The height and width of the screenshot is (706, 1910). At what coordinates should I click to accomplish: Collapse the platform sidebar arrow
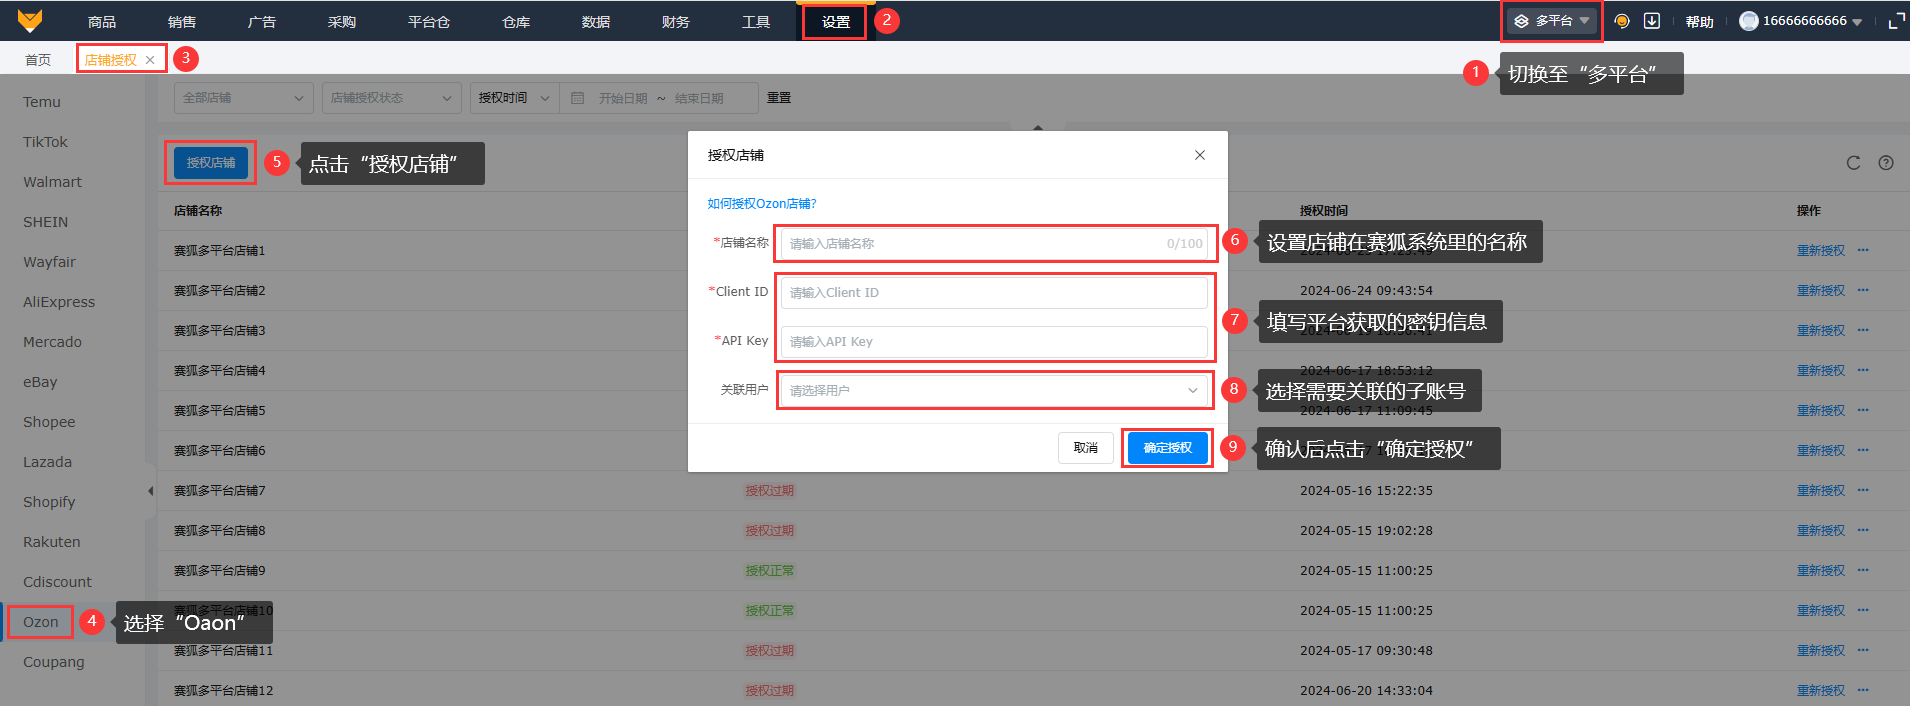click(x=150, y=491)
